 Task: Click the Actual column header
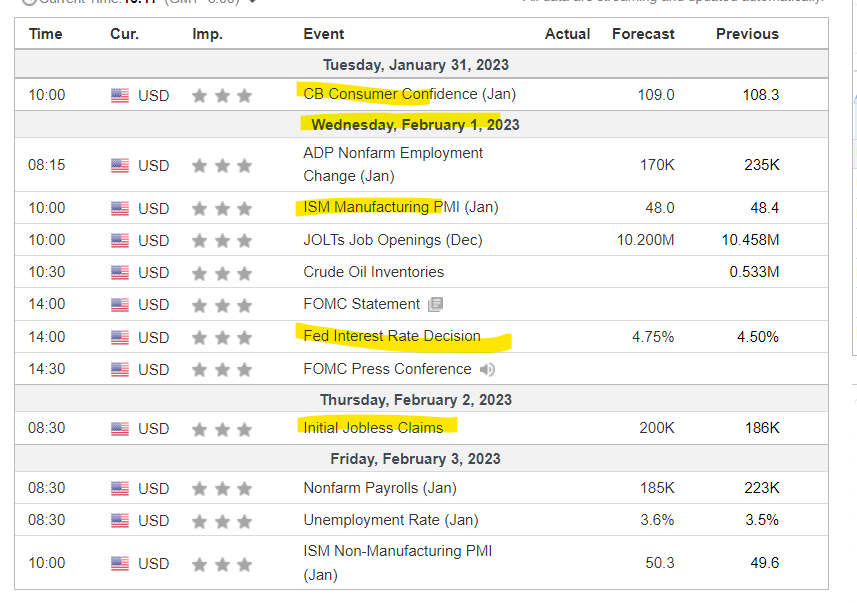(x=567, y=34)
